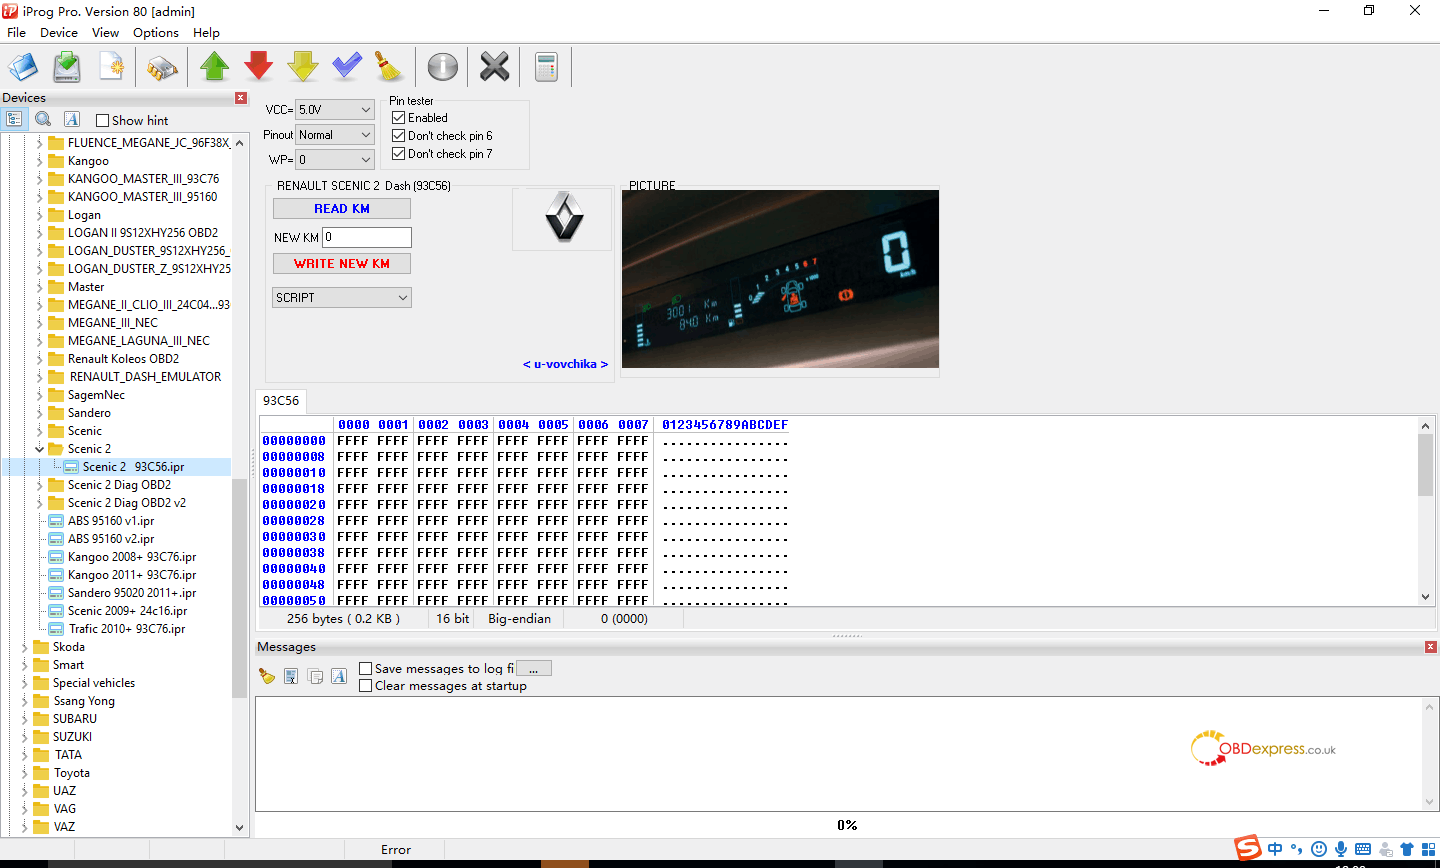Open the SCRIPT dropdown

tap(342, 298)
